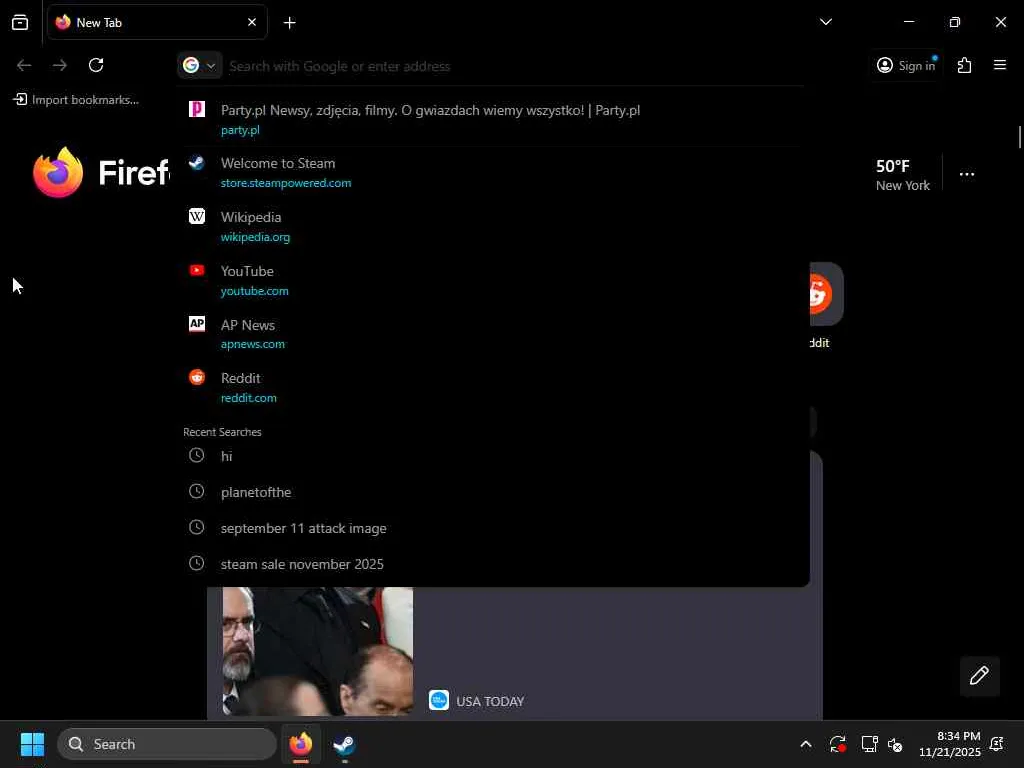Screen dimensions: 1024x768
Task: Click the AP News favicon
Action: click(x=197, y=324)
